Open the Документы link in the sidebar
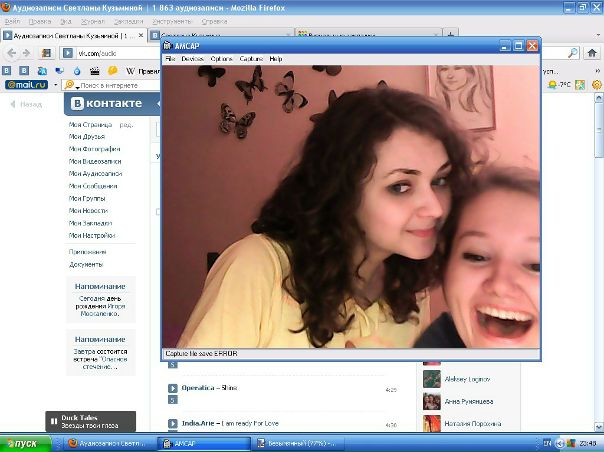 tap(86, 264)
